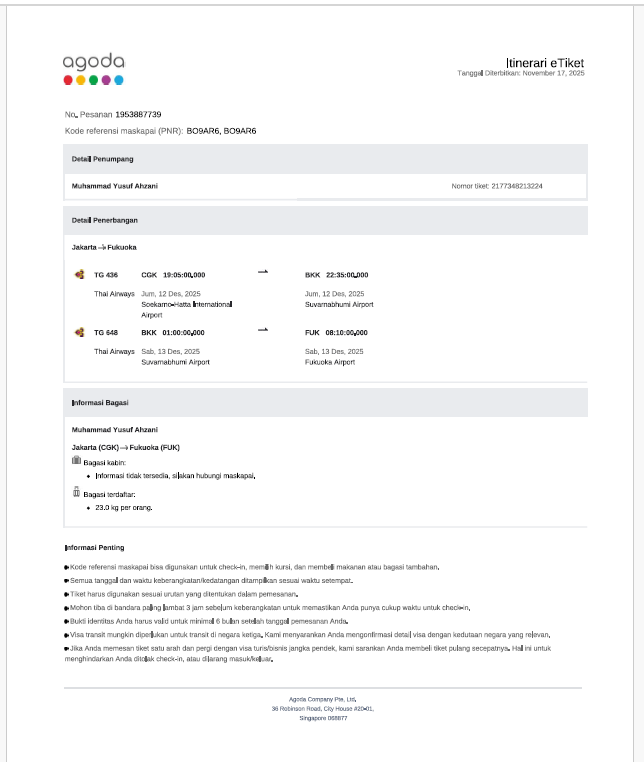This screenshot has width=644, height=762.
Task: Click the agoda logo wordmark
Action: point(93,61)
